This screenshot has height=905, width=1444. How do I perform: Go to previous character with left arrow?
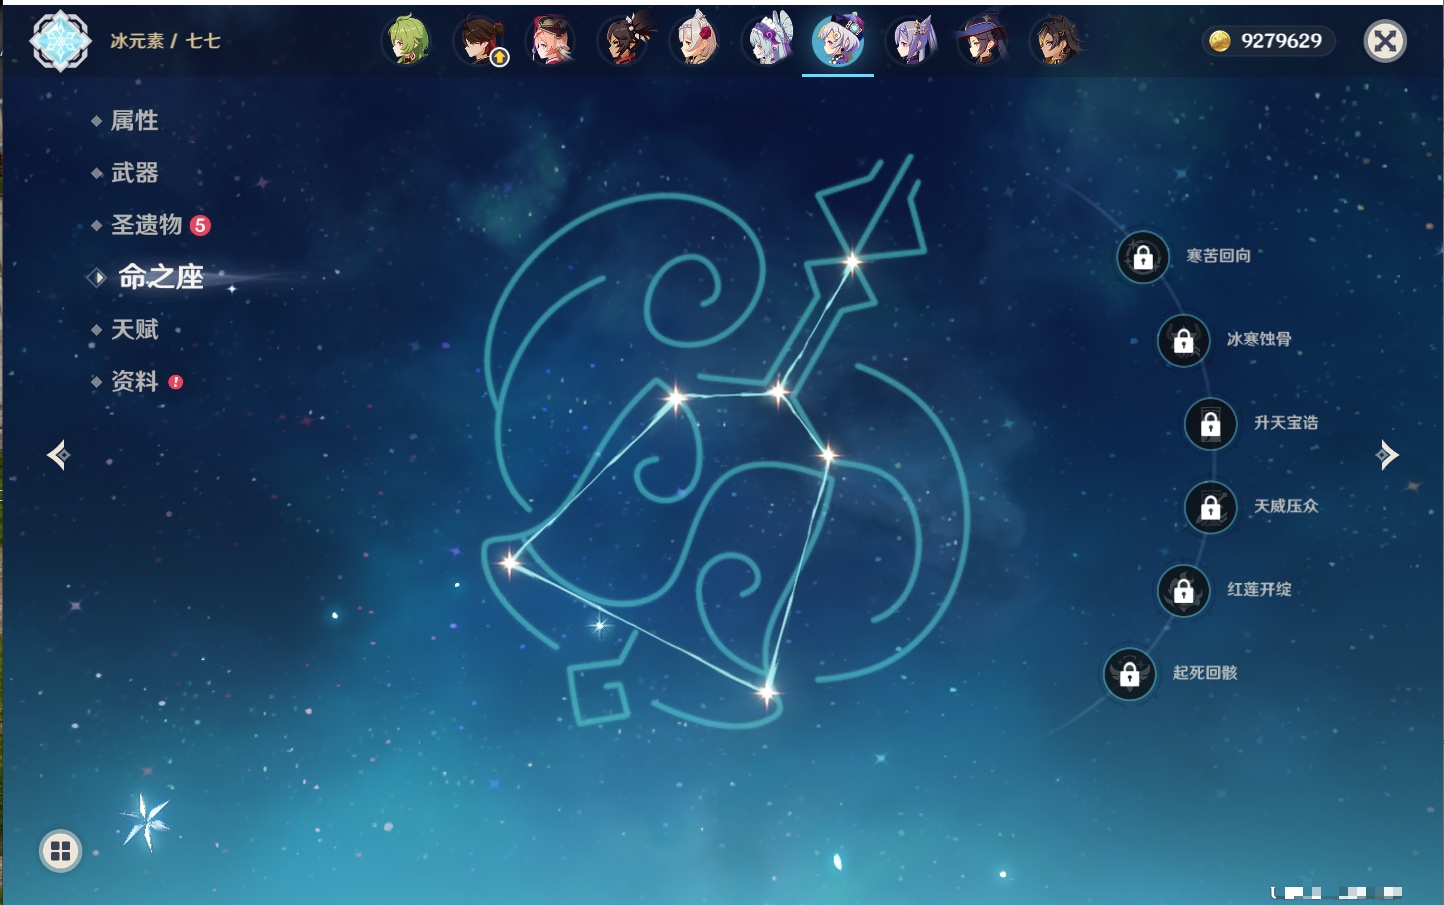(58, 456)
